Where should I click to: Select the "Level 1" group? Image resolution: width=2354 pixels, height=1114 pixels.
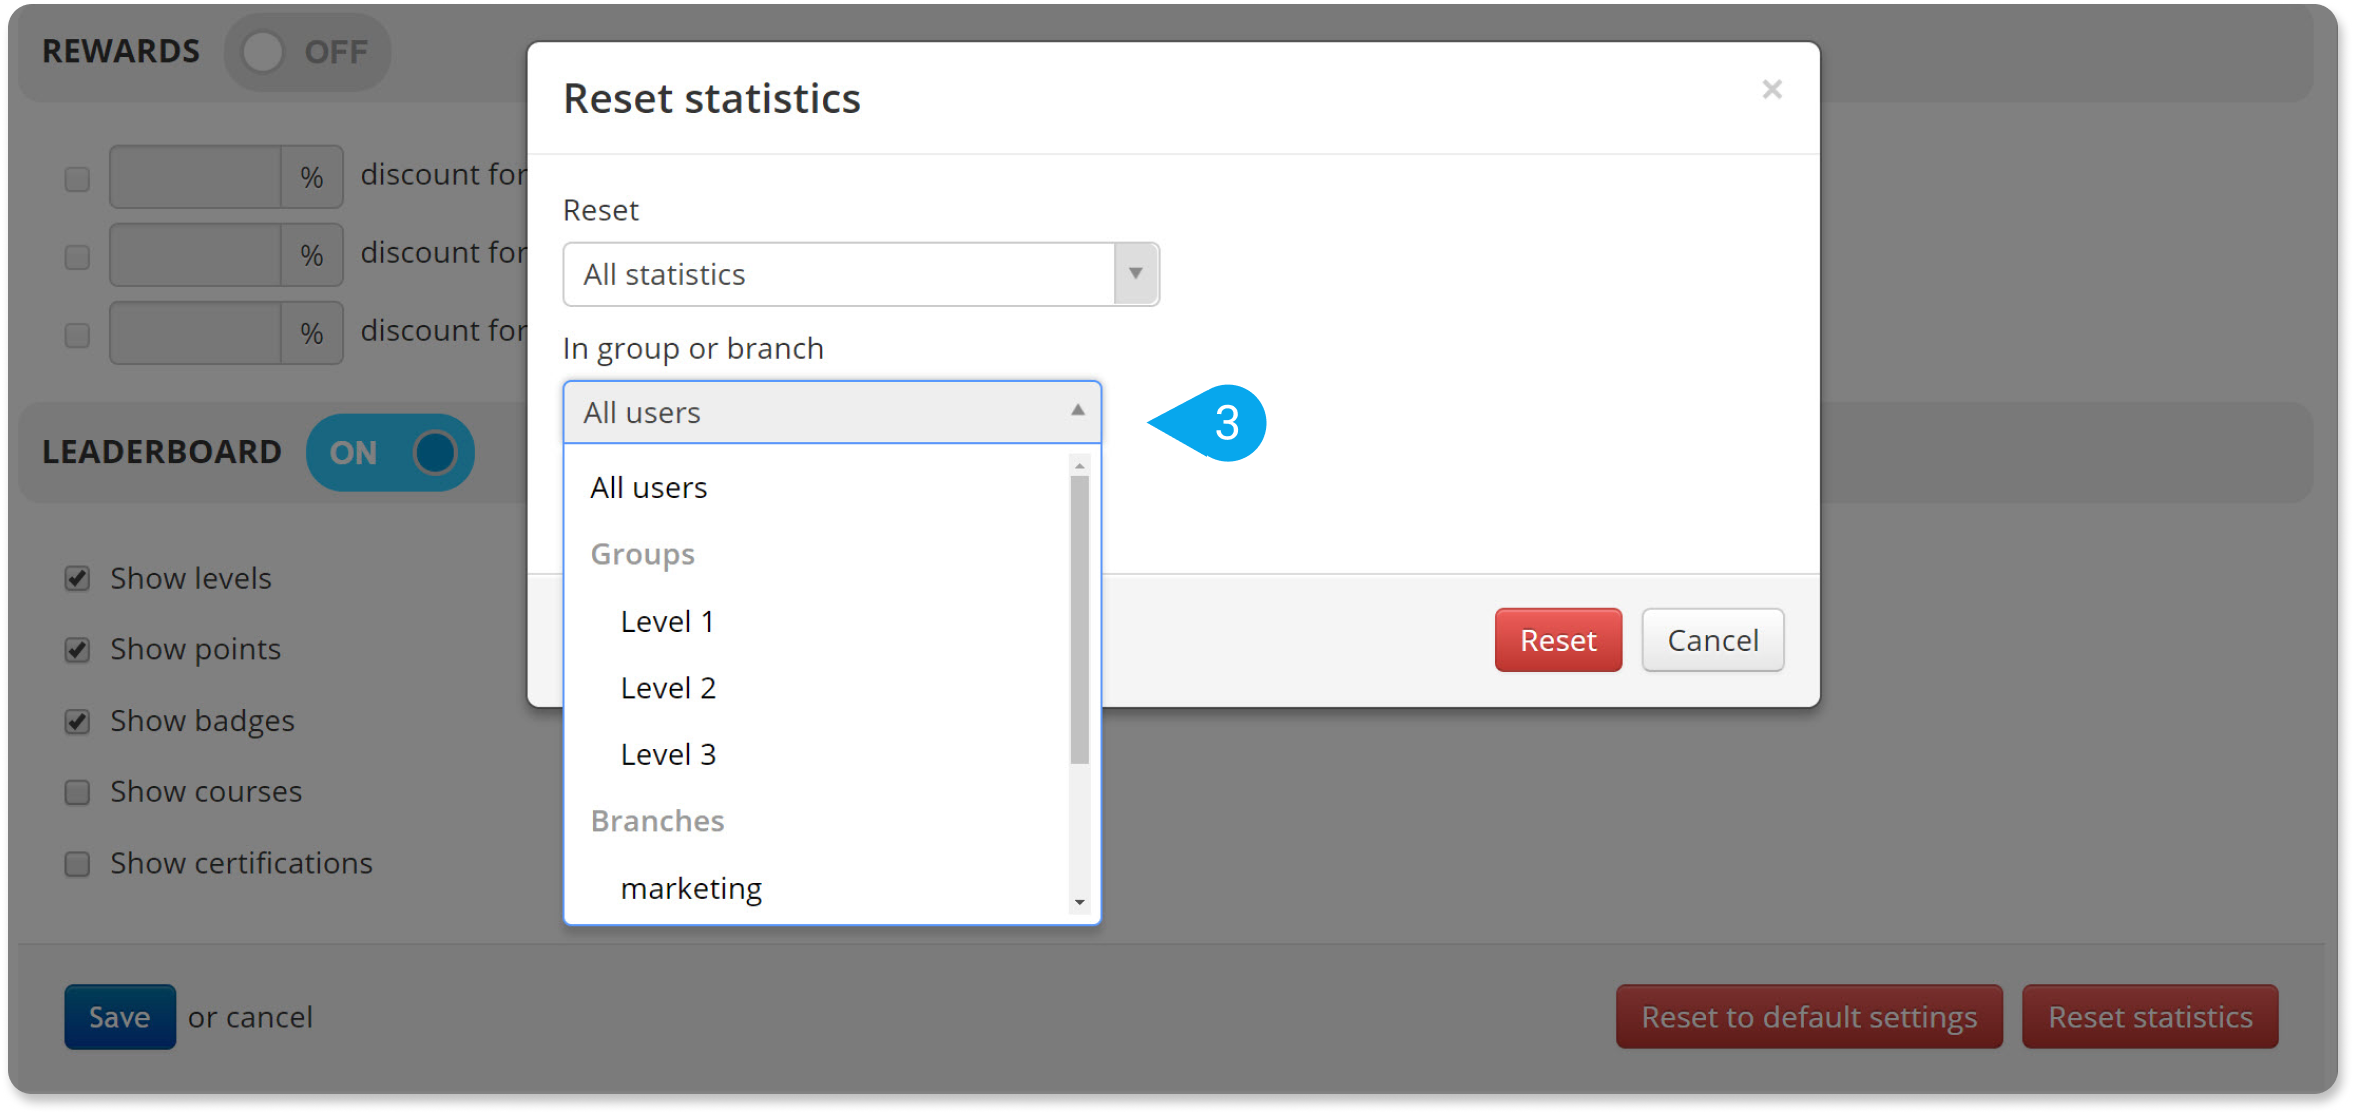click(x=666, y=620)
